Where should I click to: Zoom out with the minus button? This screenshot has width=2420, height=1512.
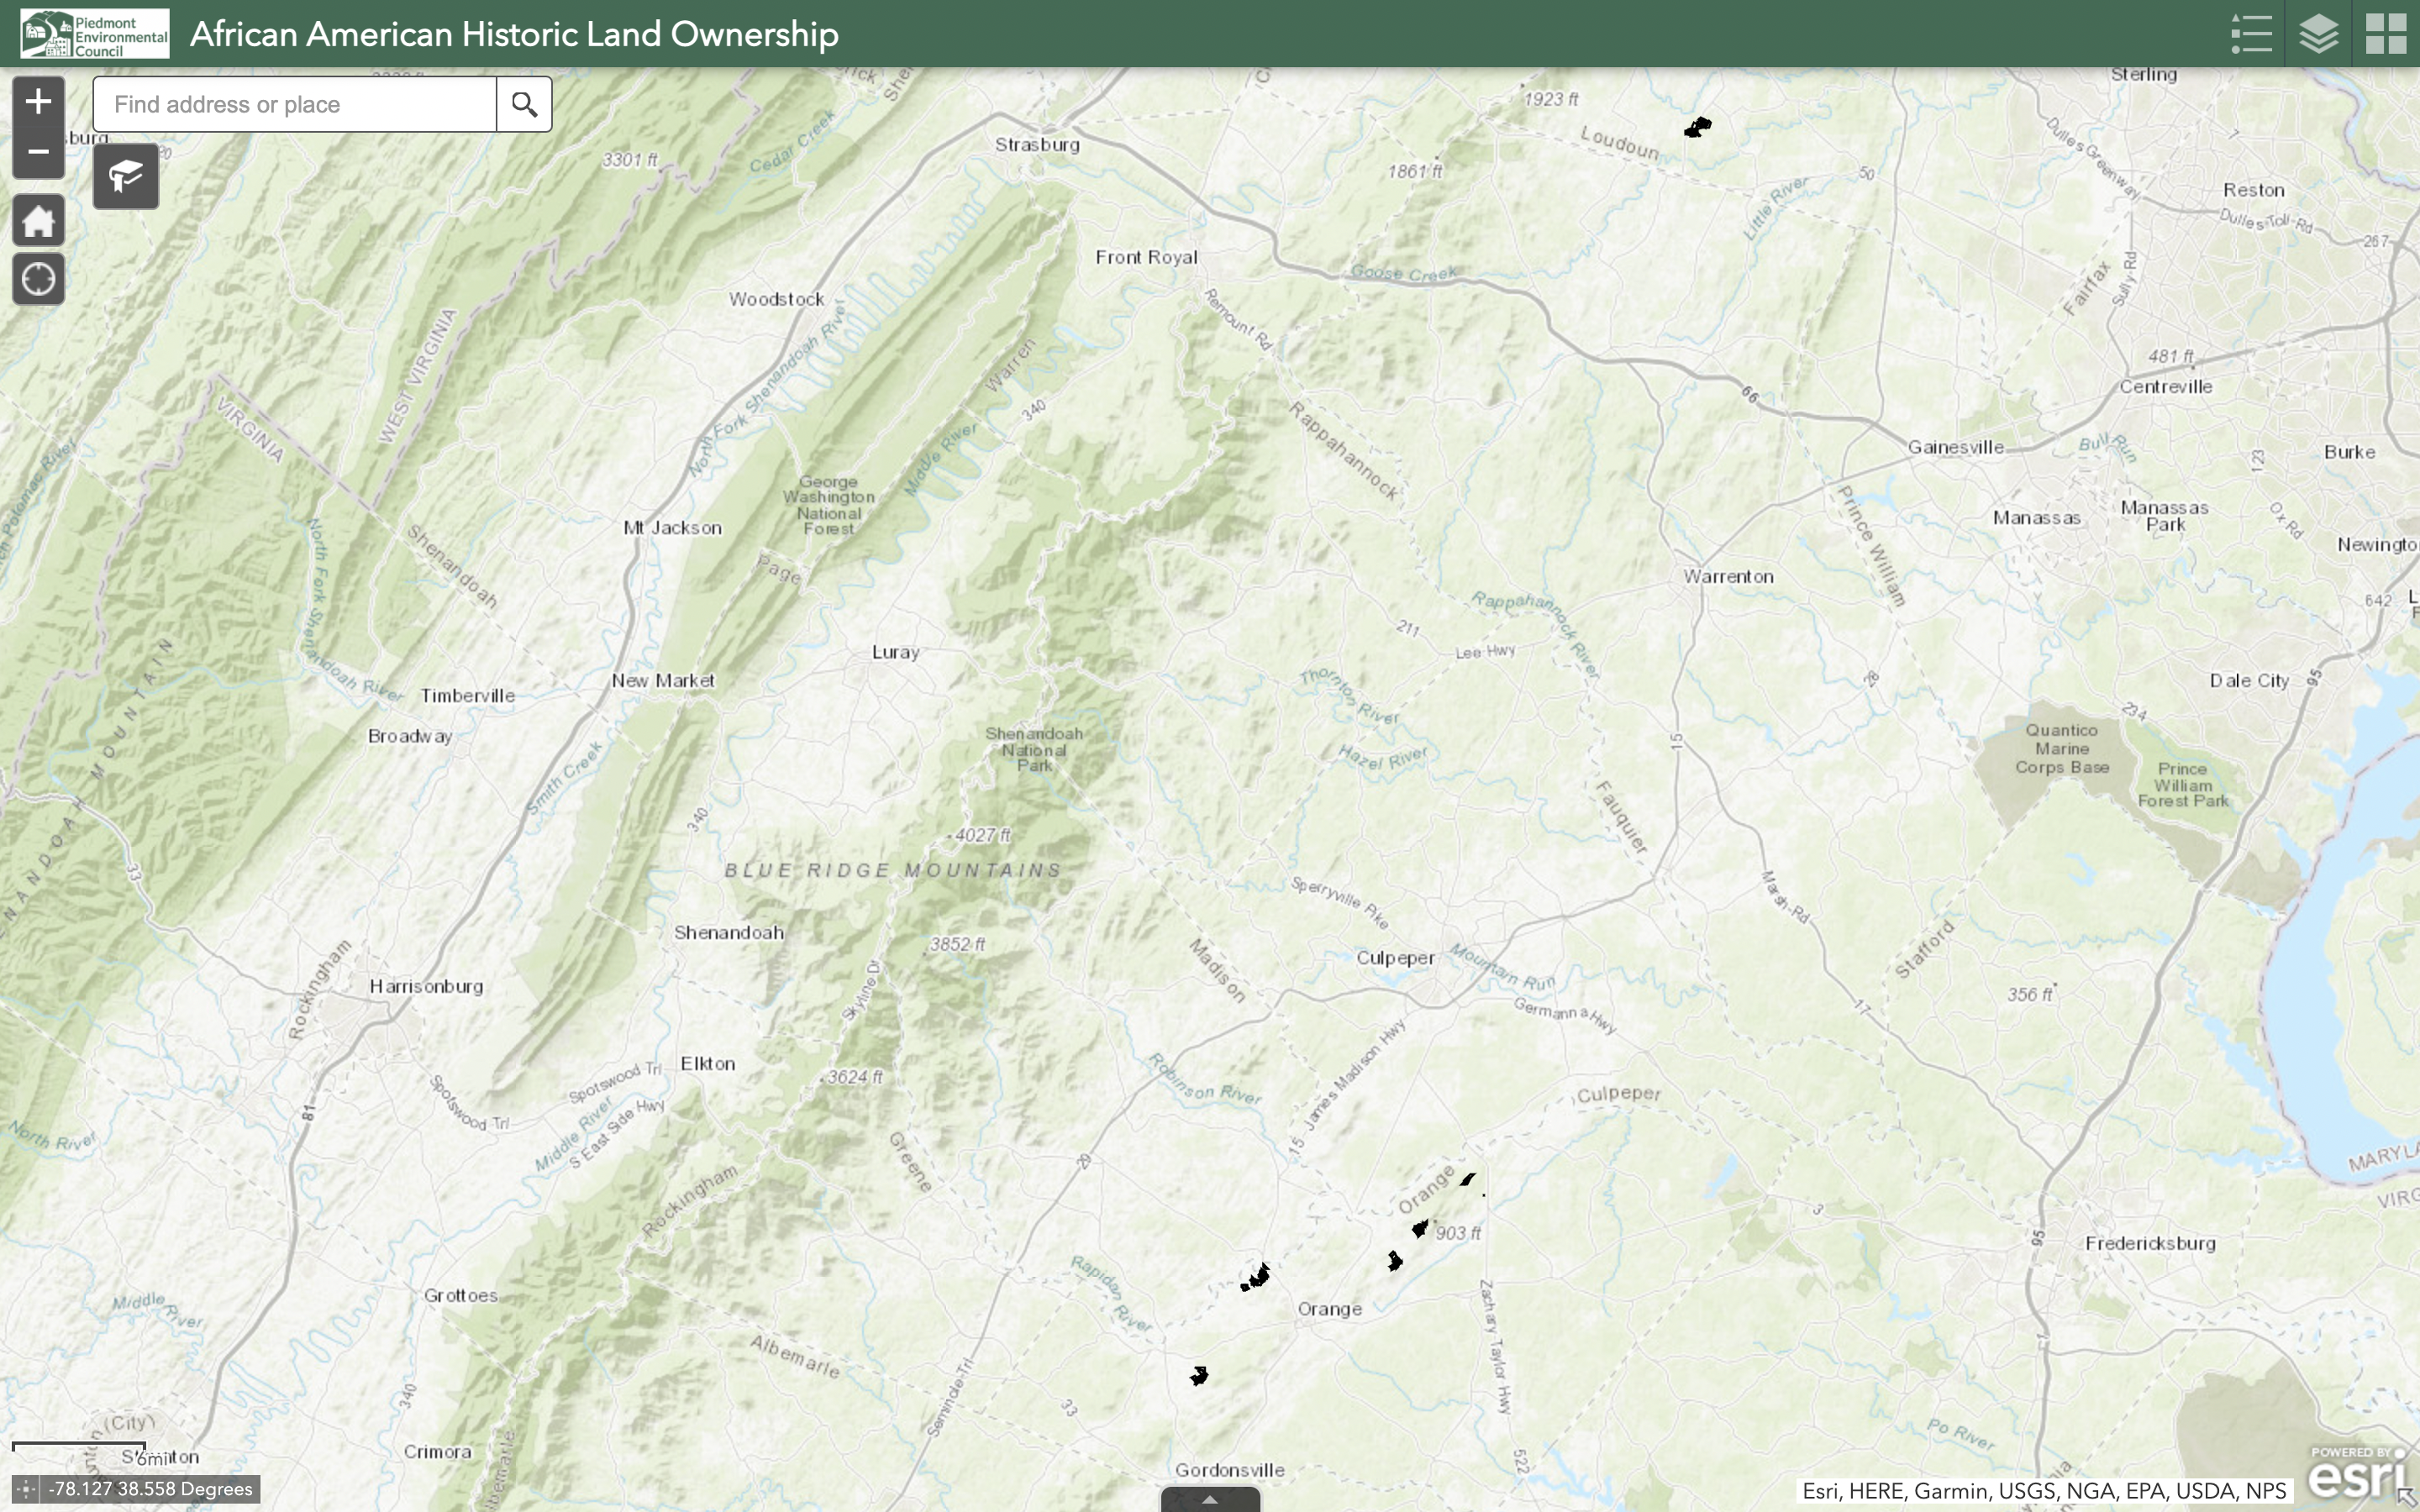click(38, 152)
